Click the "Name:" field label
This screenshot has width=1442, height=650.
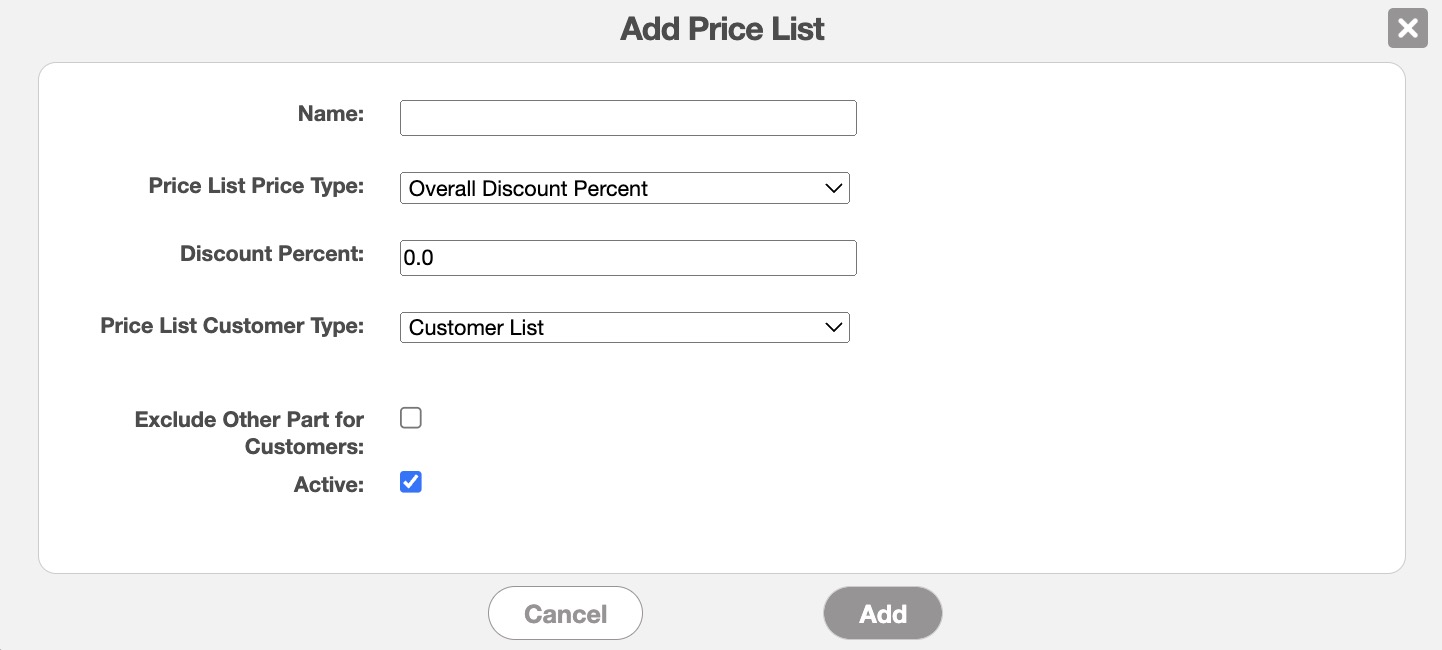[331, 114]
